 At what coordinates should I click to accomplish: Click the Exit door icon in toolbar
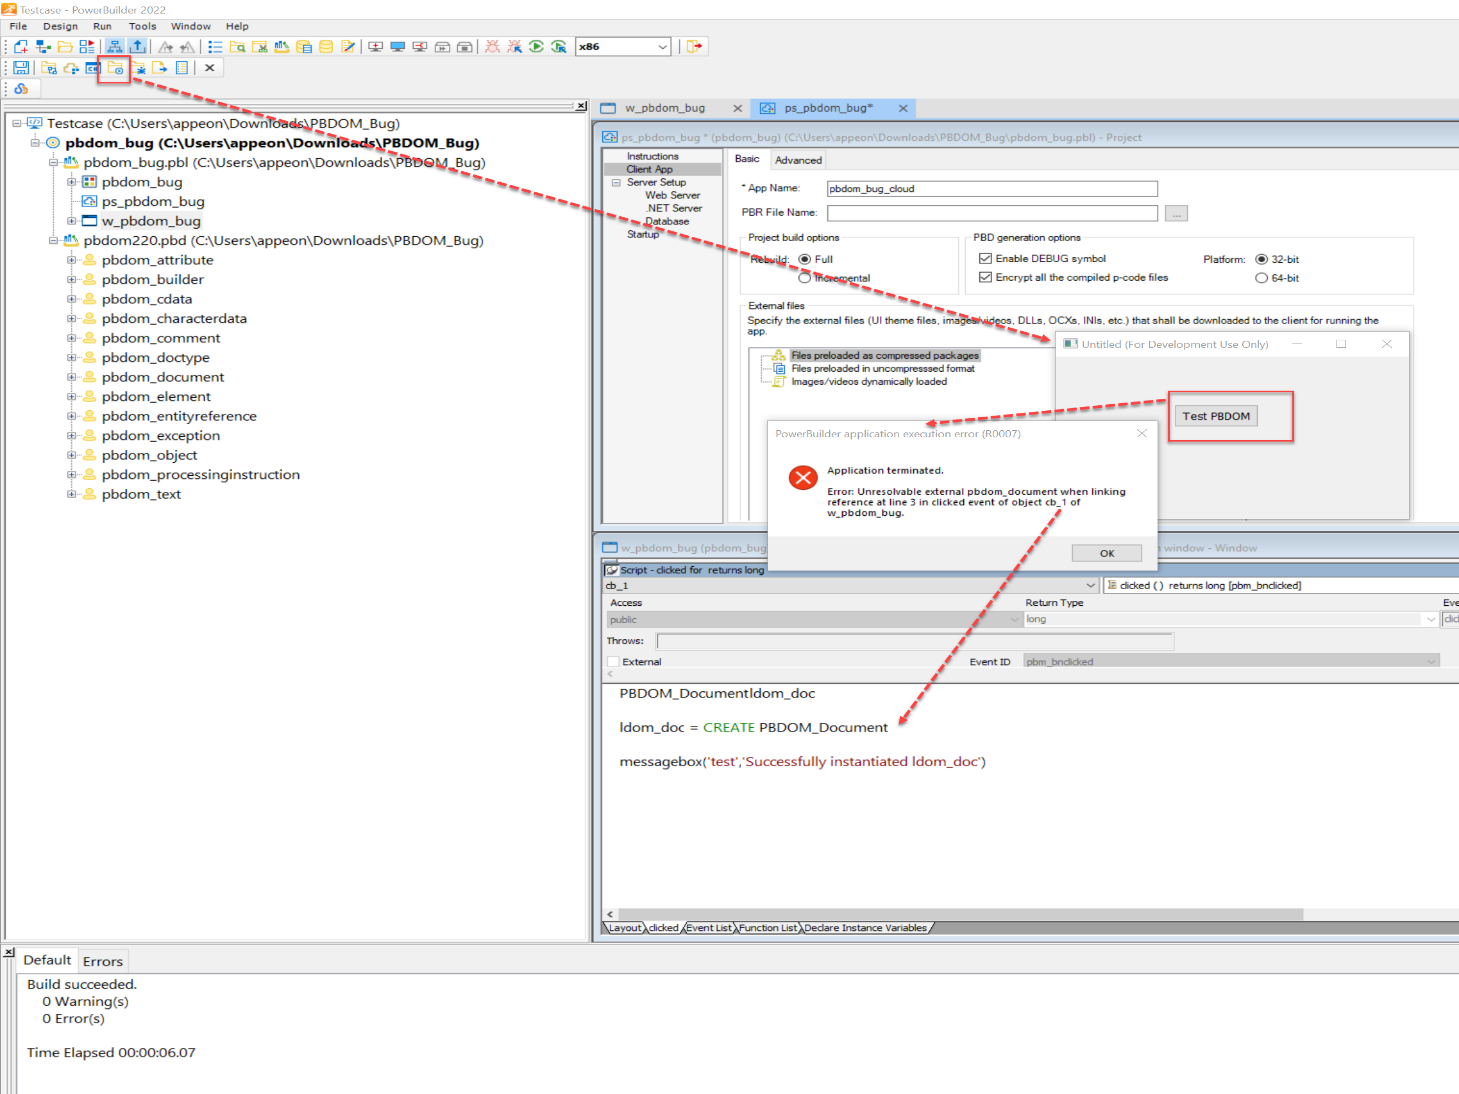pyautogui.click(x=695, y=47)
